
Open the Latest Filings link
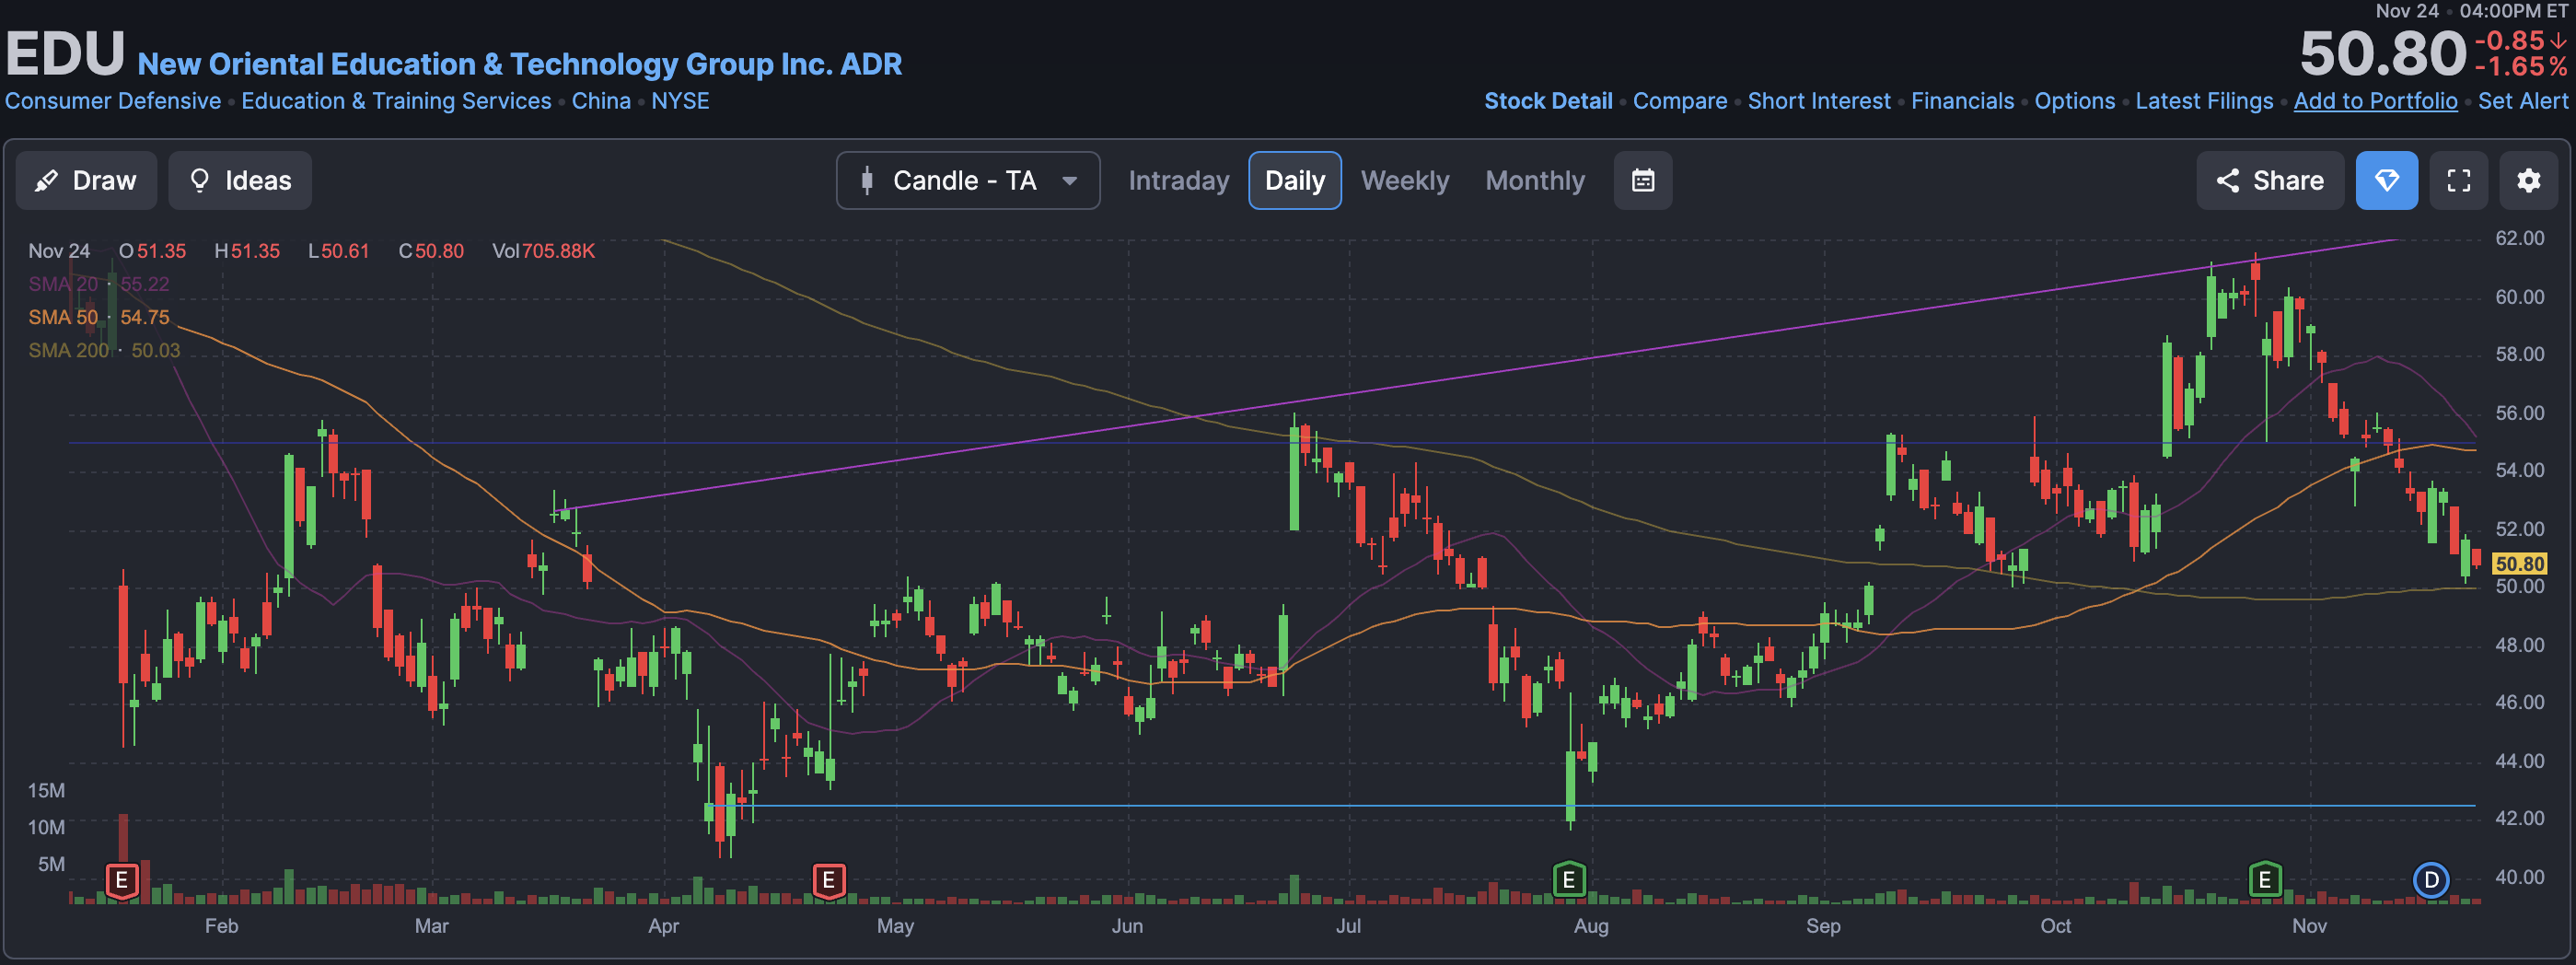tap(2203, 101)
